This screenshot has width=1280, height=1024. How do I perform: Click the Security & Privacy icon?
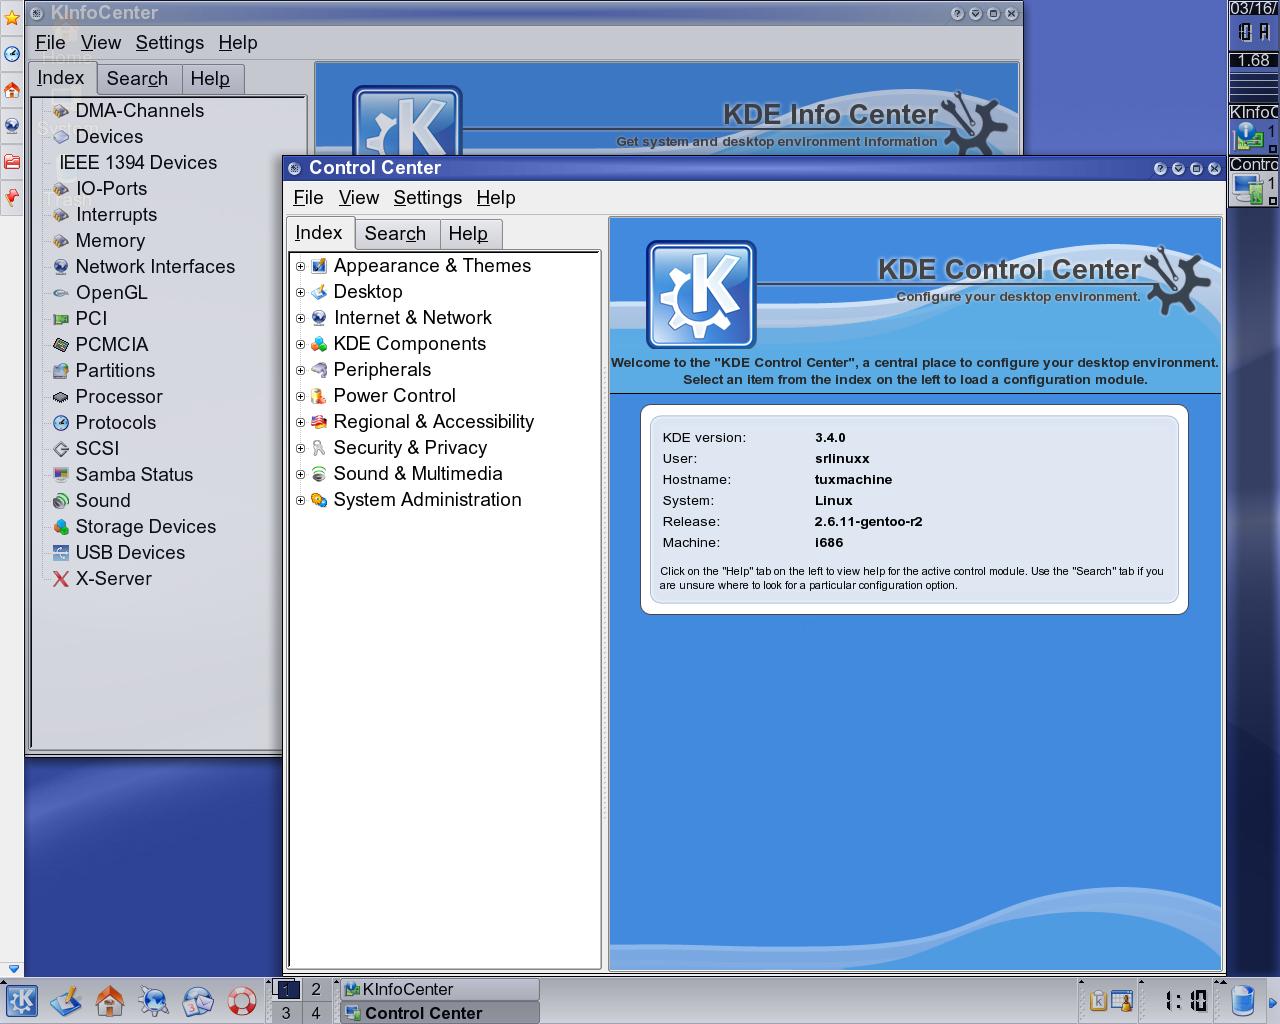[319, 448]
